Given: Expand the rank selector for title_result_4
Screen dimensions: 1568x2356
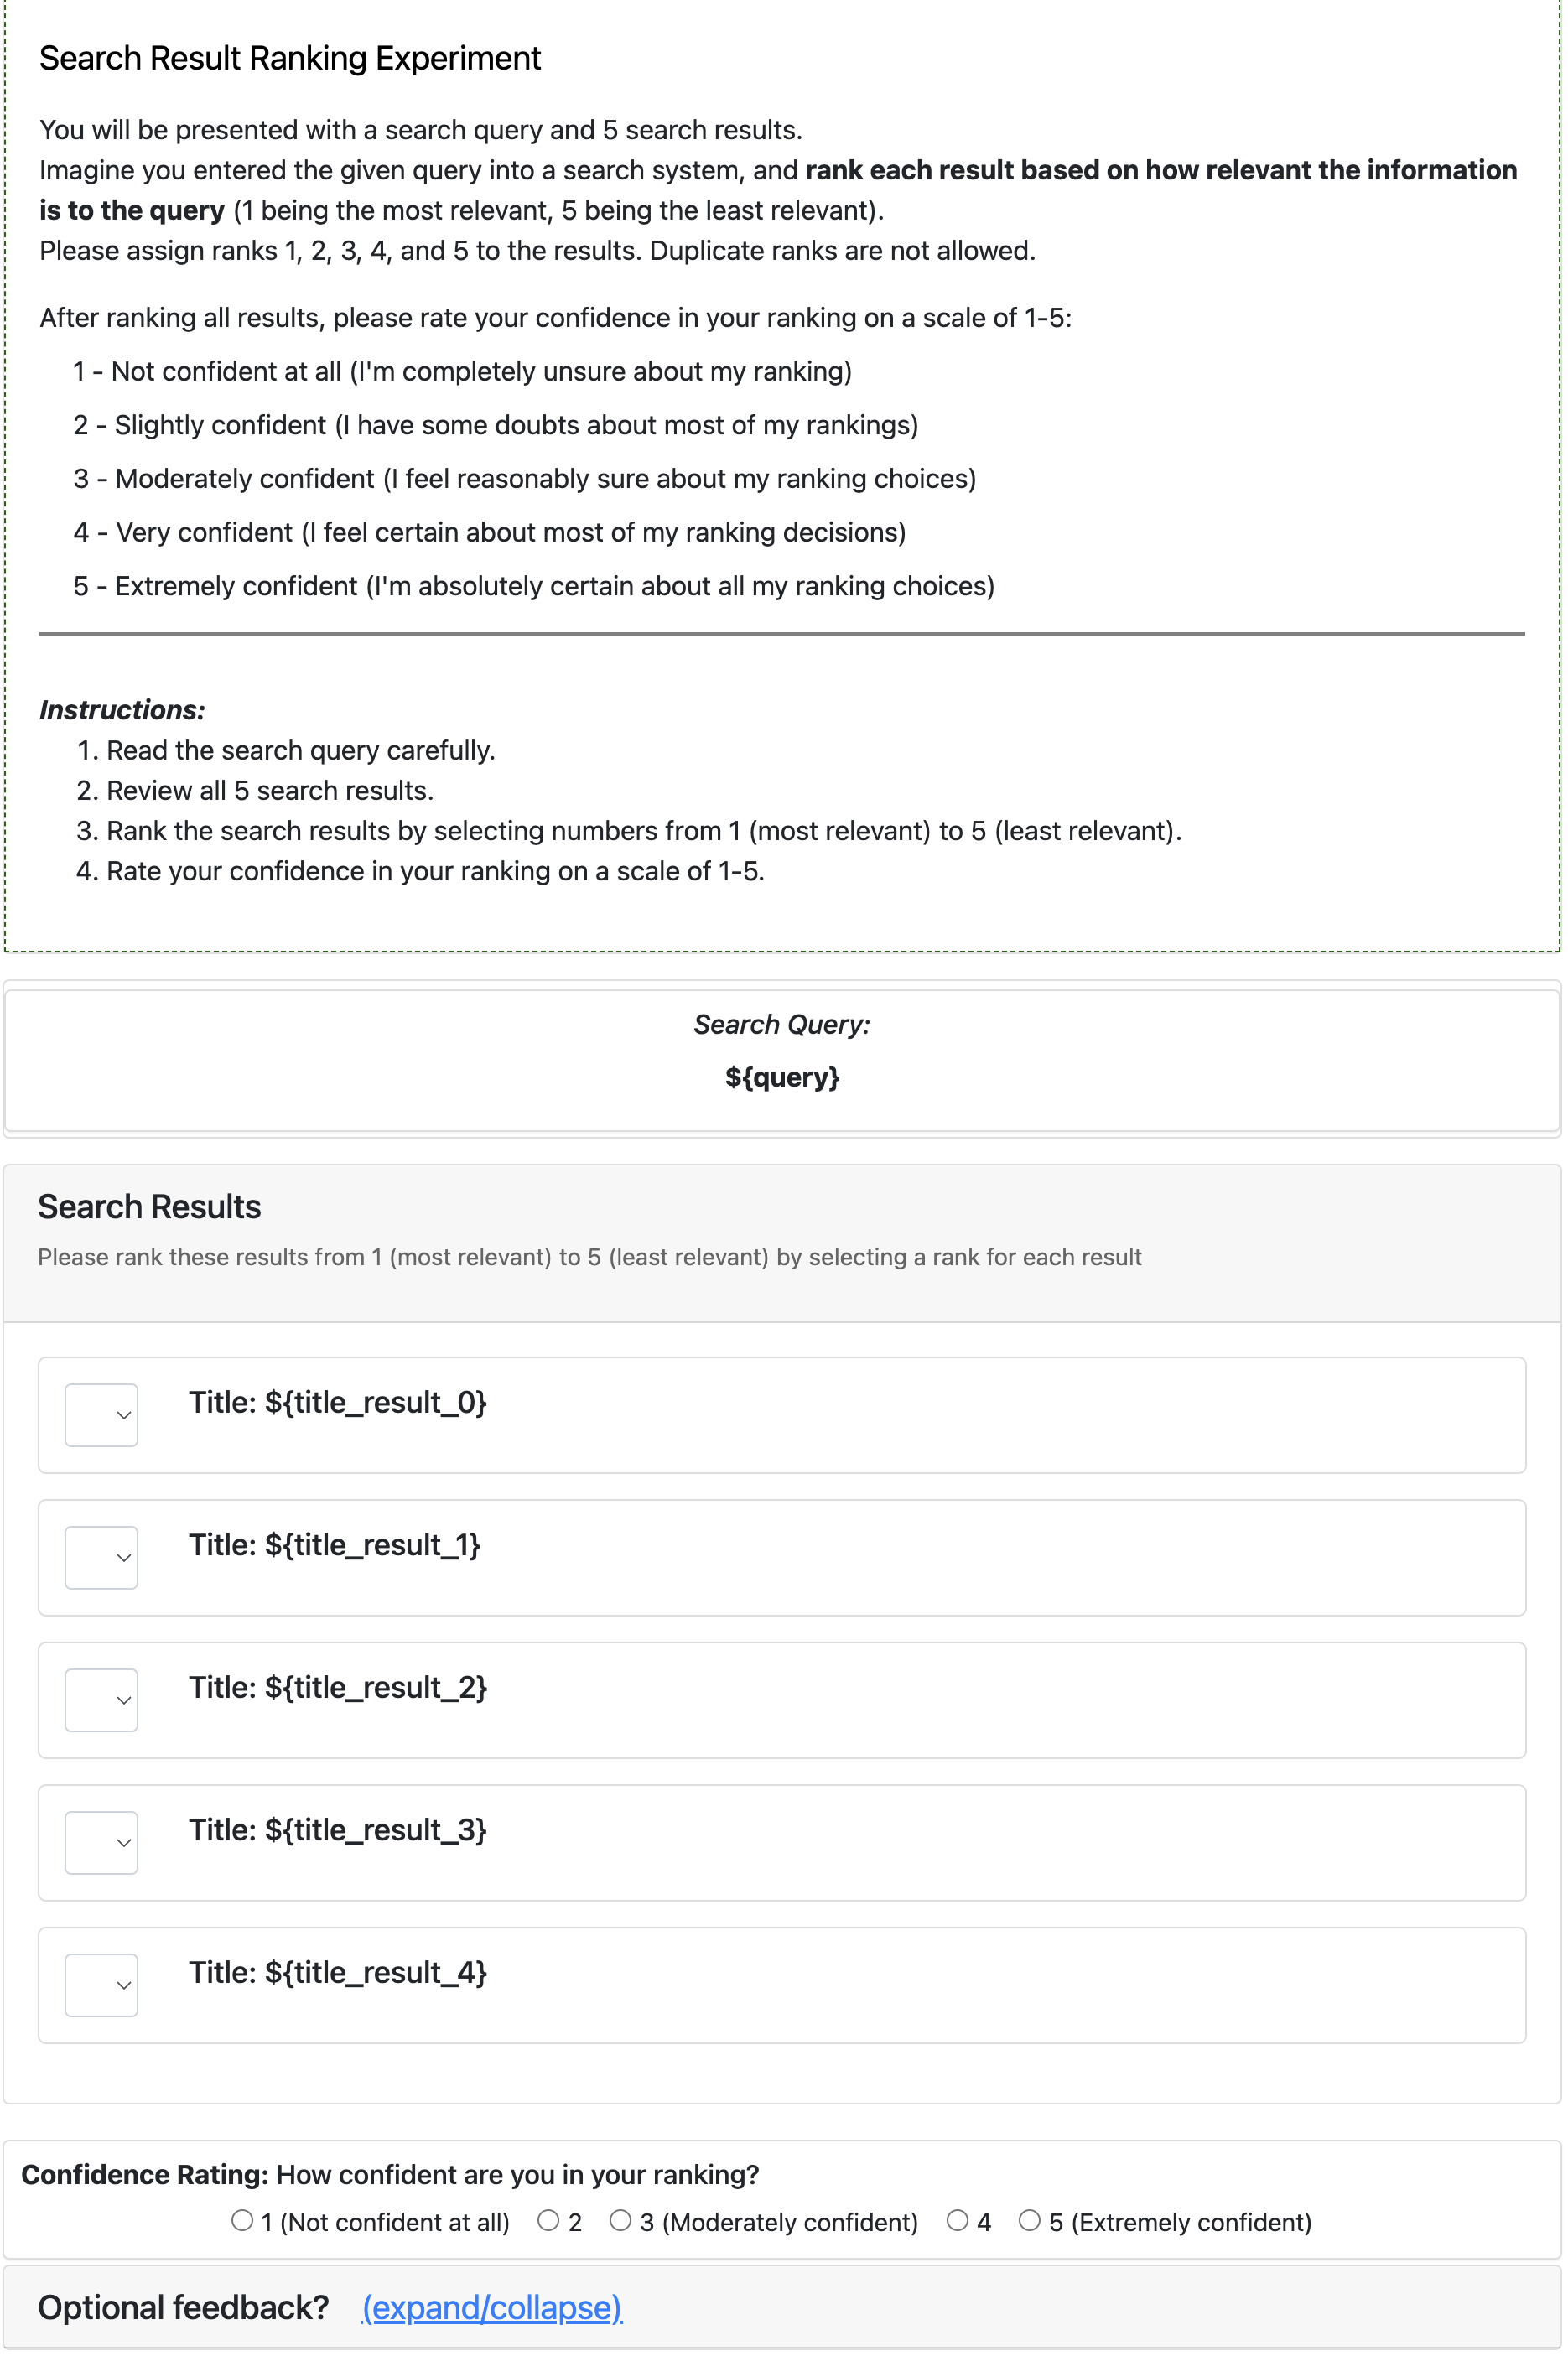Looking at the screenshot, I should point(101,1984).
